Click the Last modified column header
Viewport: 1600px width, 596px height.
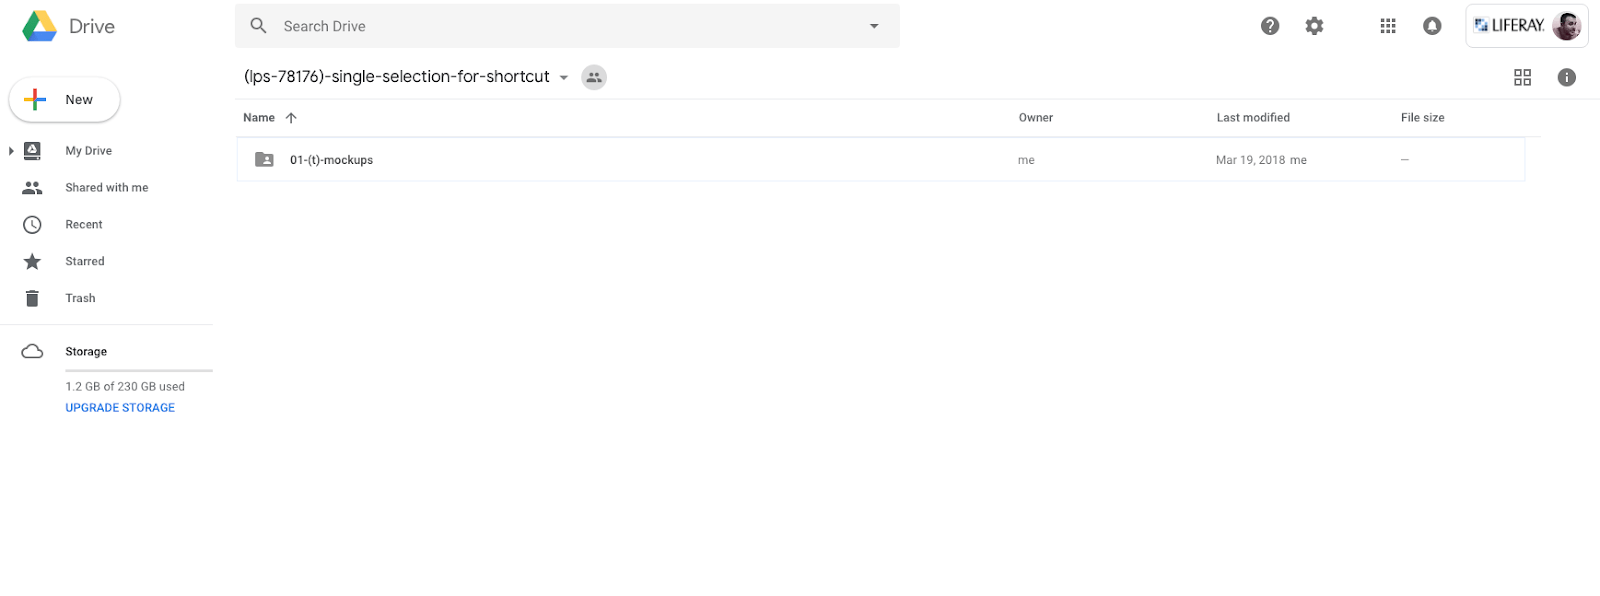point(1253,118)
